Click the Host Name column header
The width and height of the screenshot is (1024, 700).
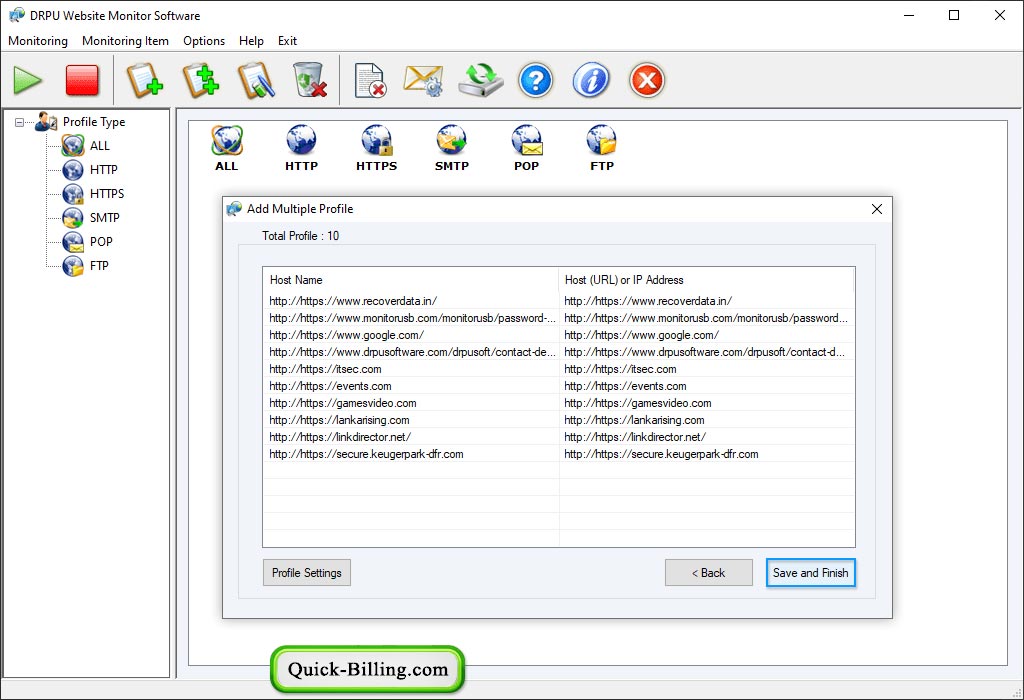[x=411, y=279]
